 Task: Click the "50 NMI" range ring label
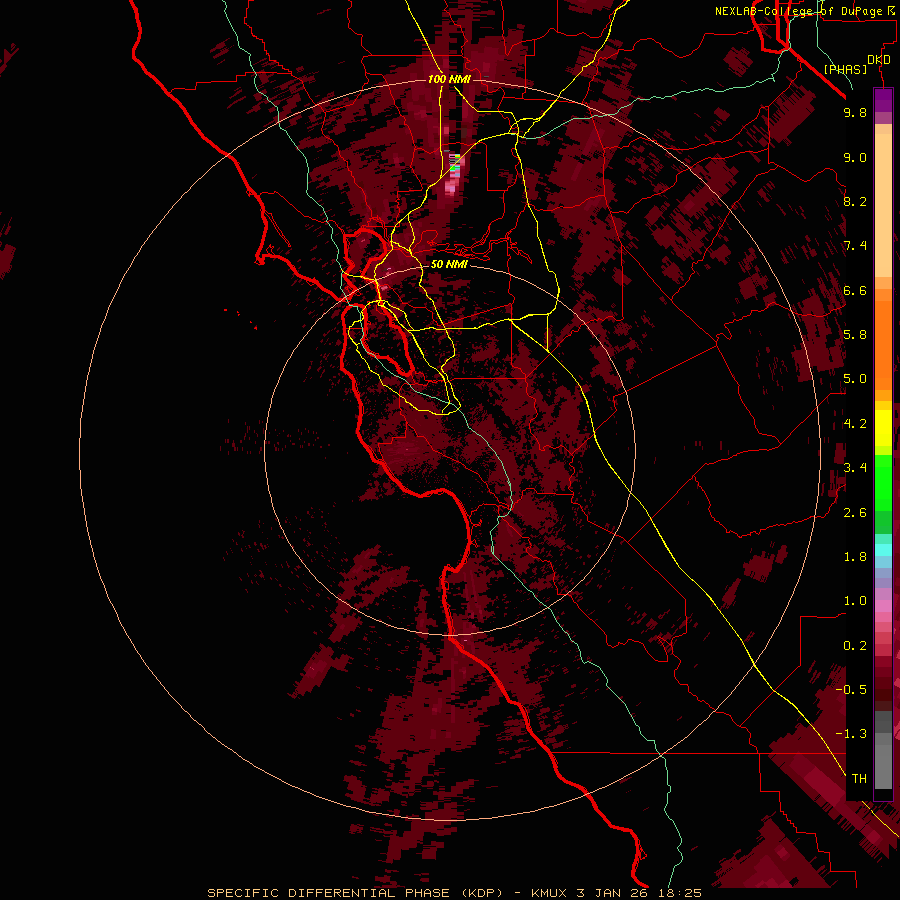click(x=449, y=264)
